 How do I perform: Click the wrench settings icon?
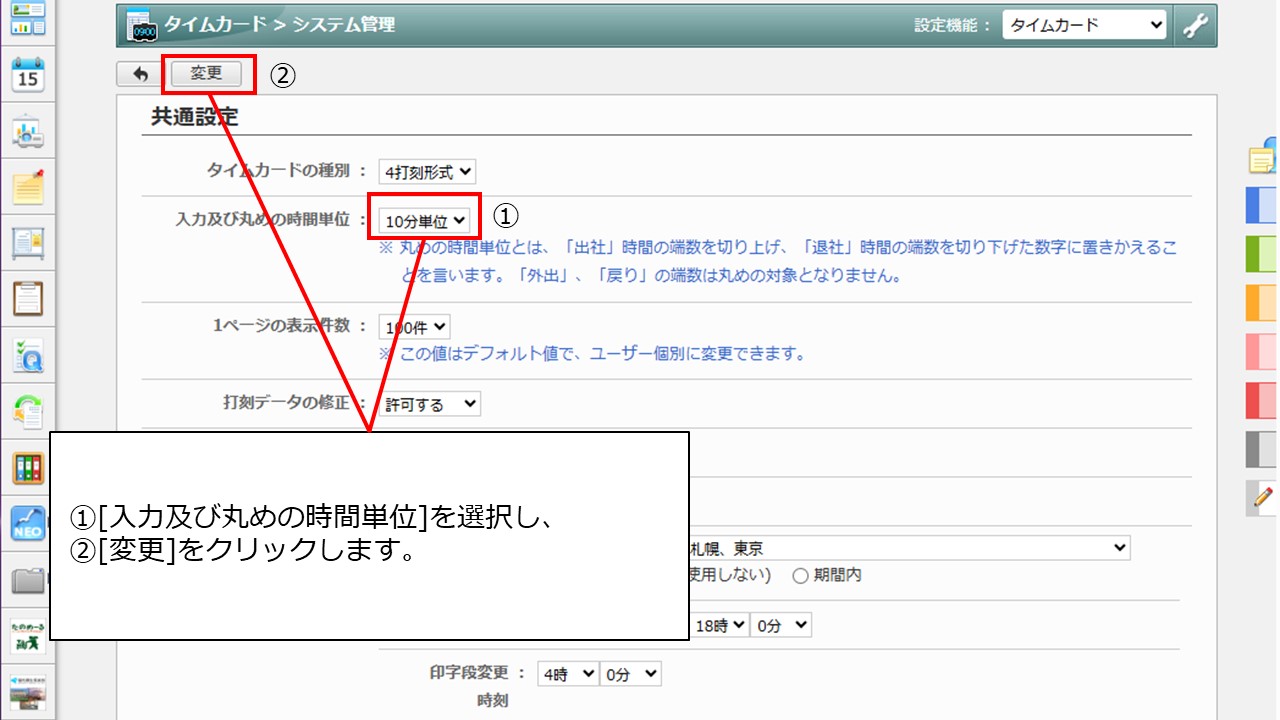(1195, 26)
